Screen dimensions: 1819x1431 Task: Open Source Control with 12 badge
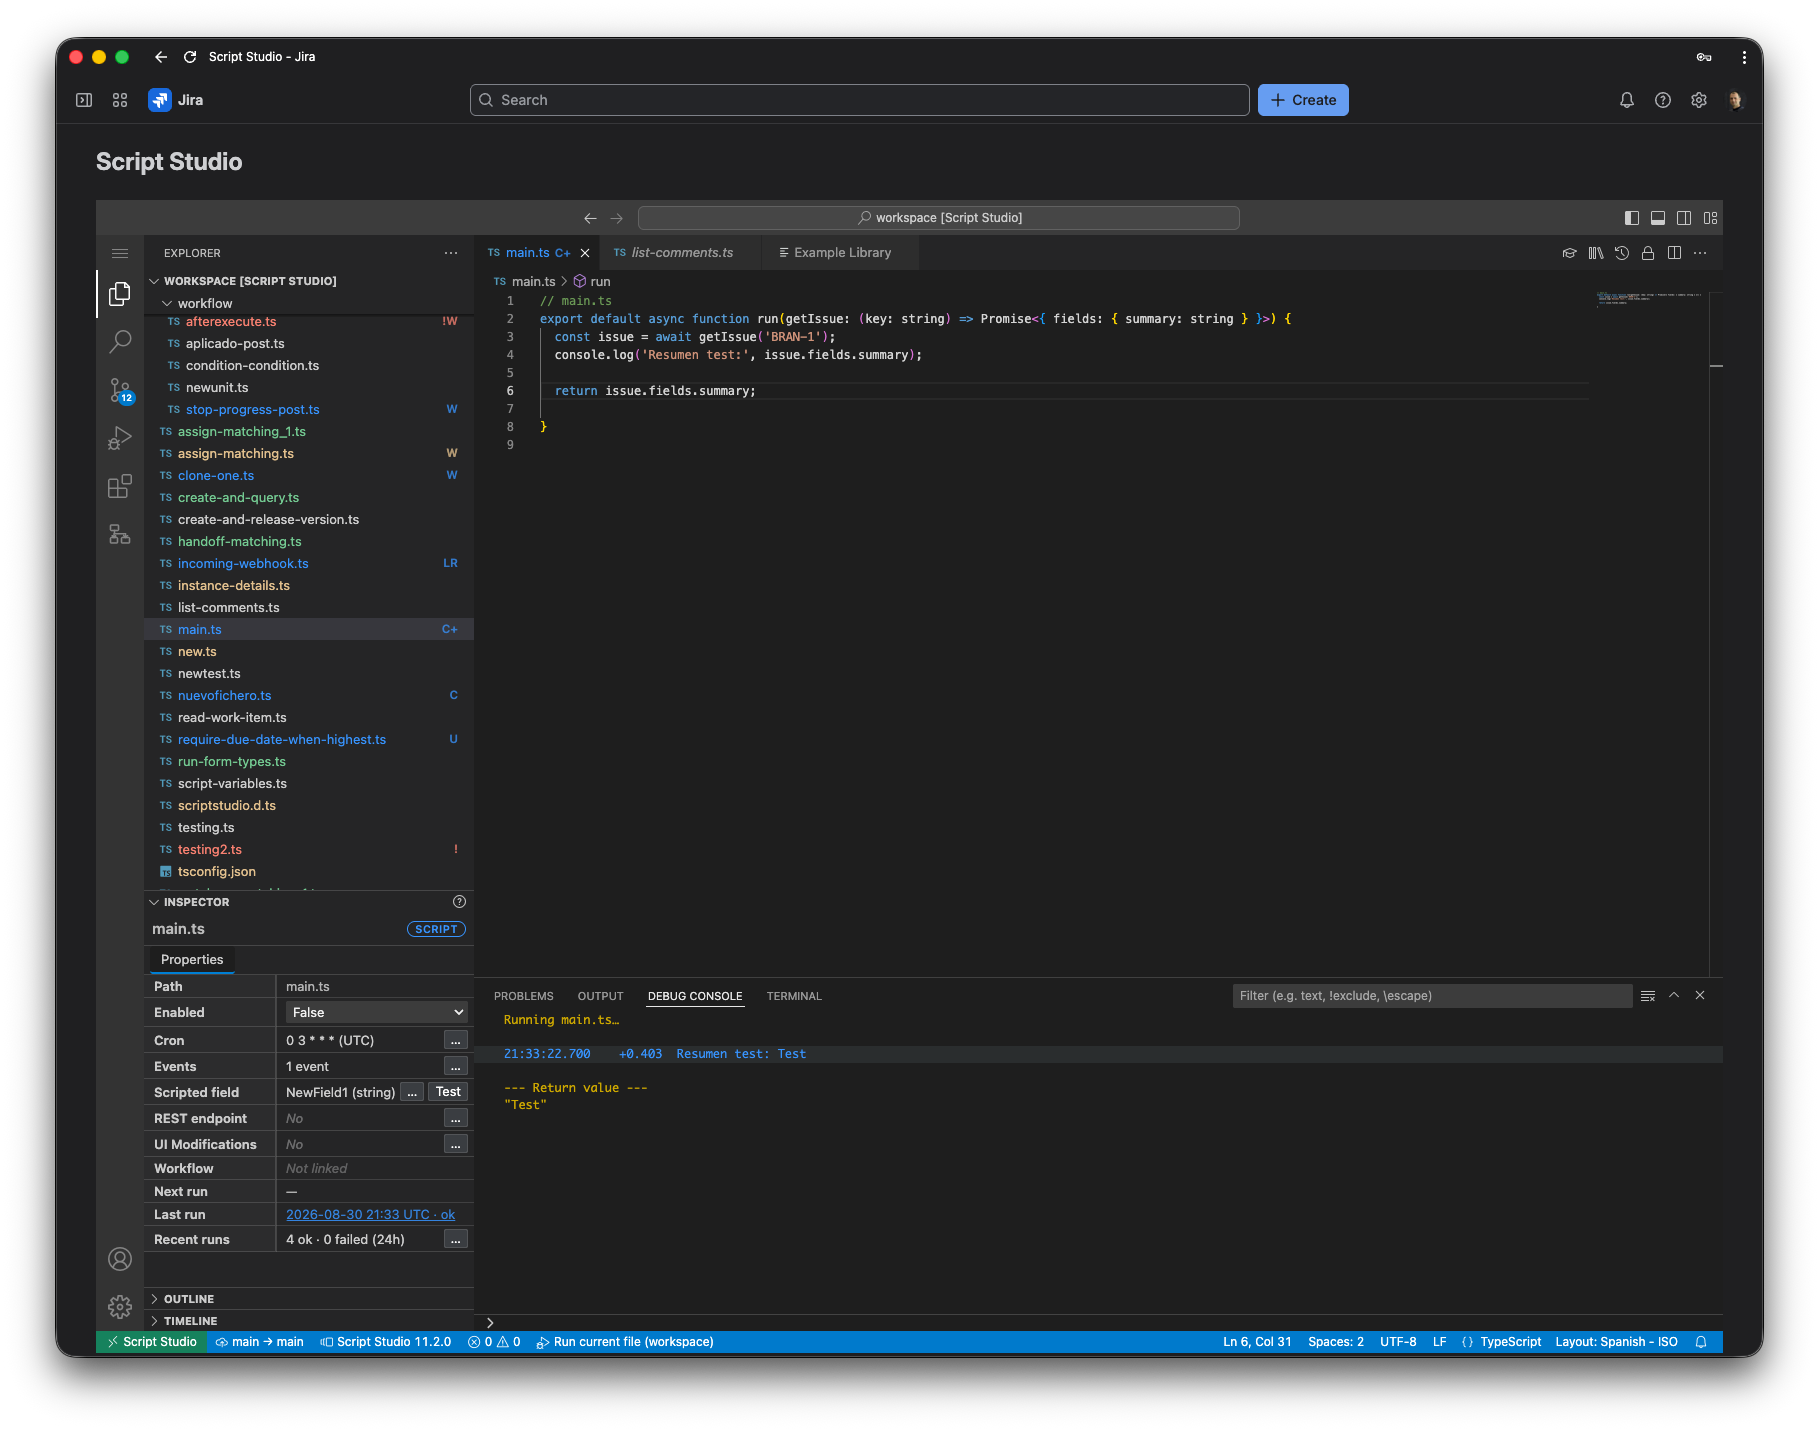(120, 390)
